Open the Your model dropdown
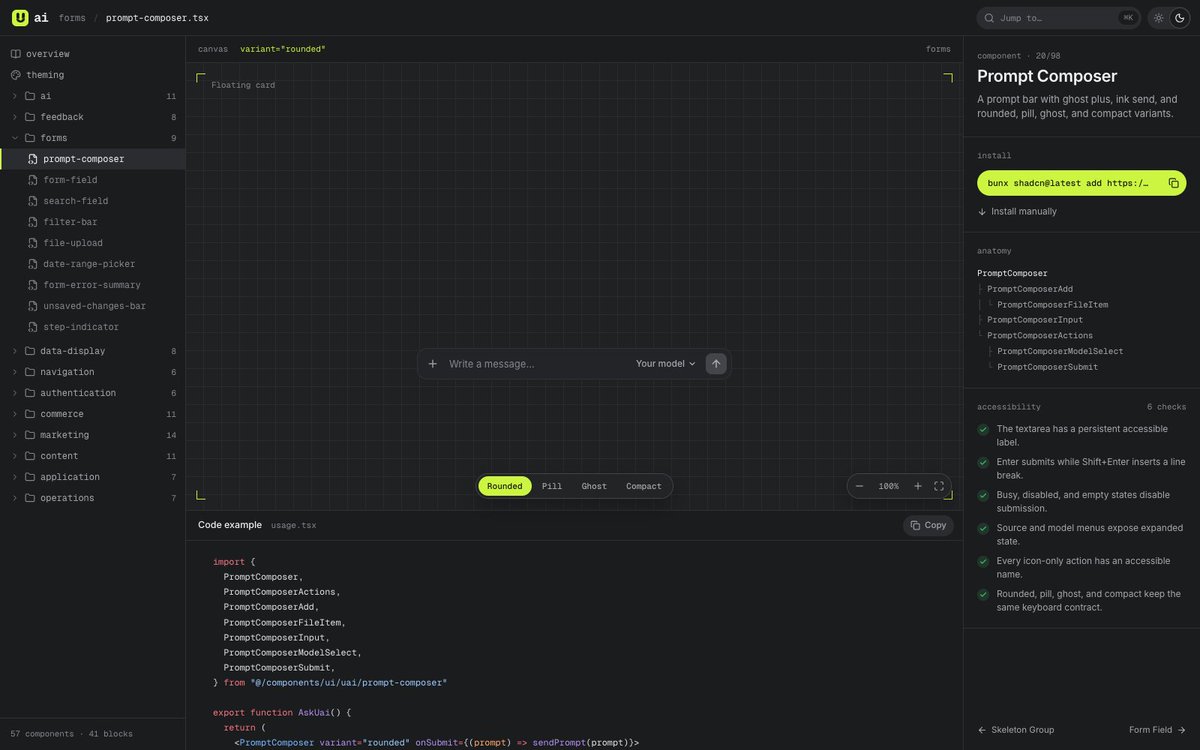Screen dimensions: 1200x750 (666, 364)
